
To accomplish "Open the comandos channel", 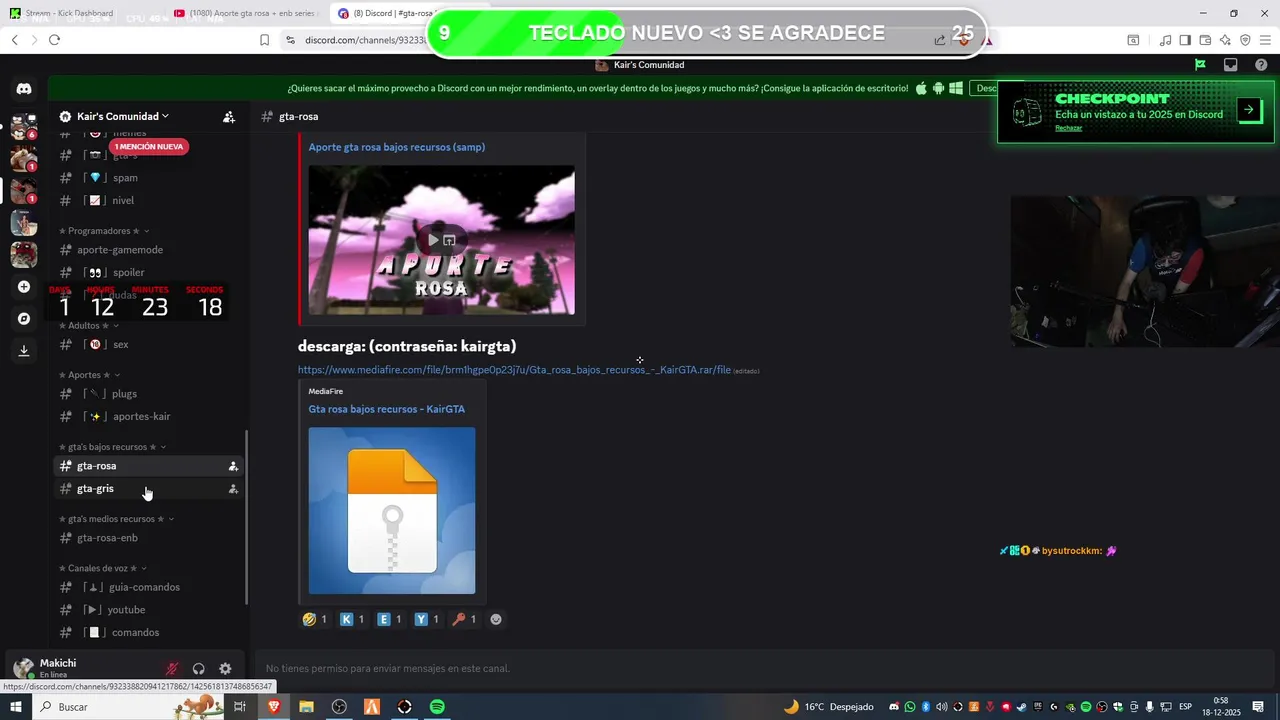I will tap(148, 633).
